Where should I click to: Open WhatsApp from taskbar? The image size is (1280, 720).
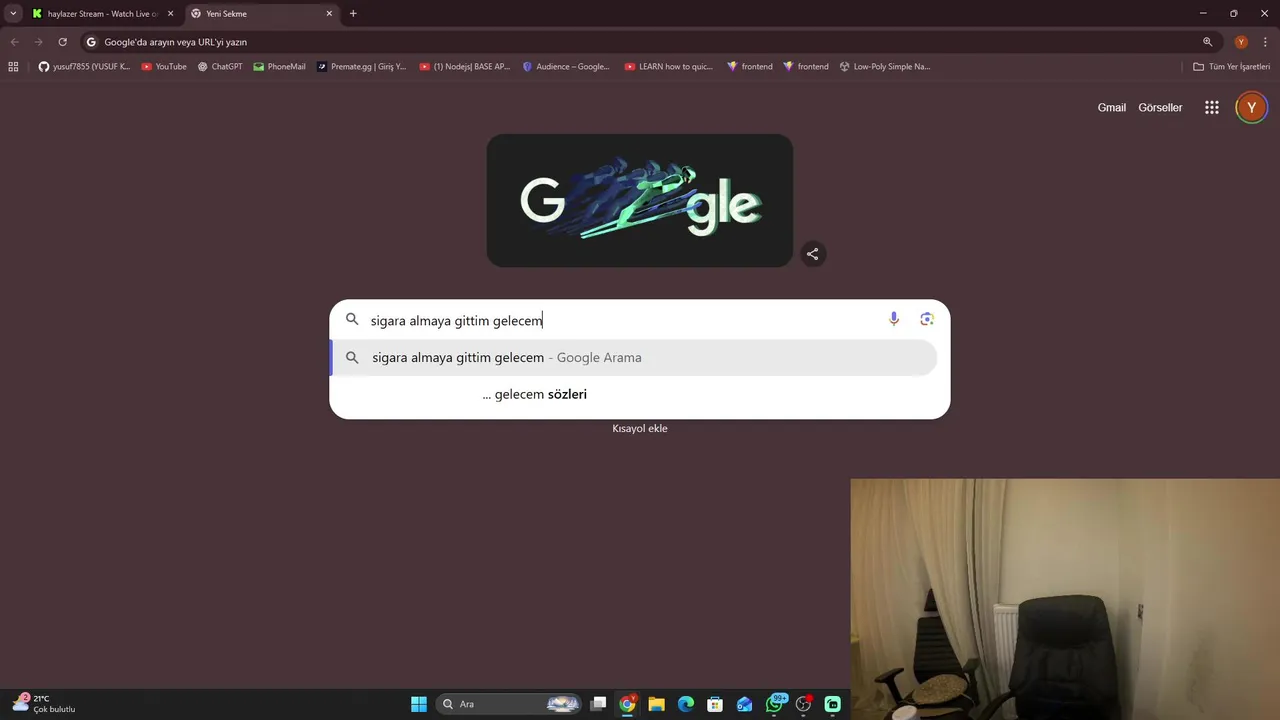pos(774,704)
